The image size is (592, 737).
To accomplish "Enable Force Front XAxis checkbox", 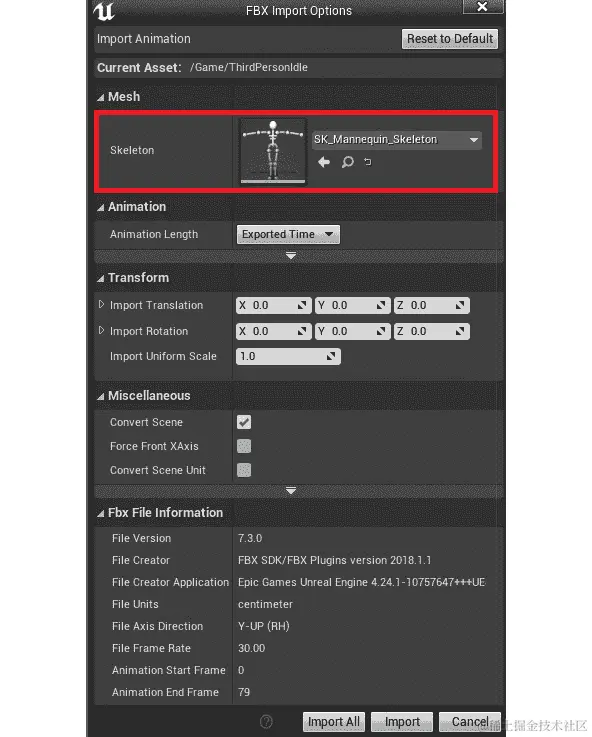I will coord(244,446).
